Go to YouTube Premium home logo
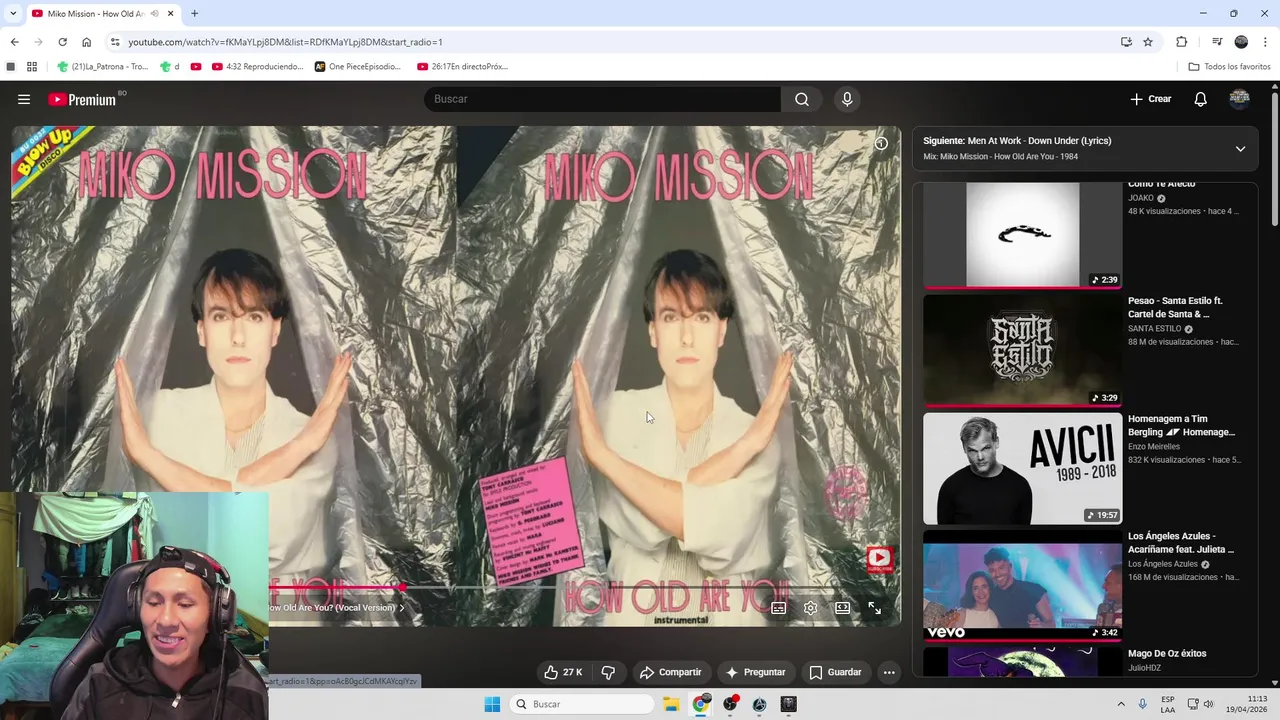 click(84, 99)
